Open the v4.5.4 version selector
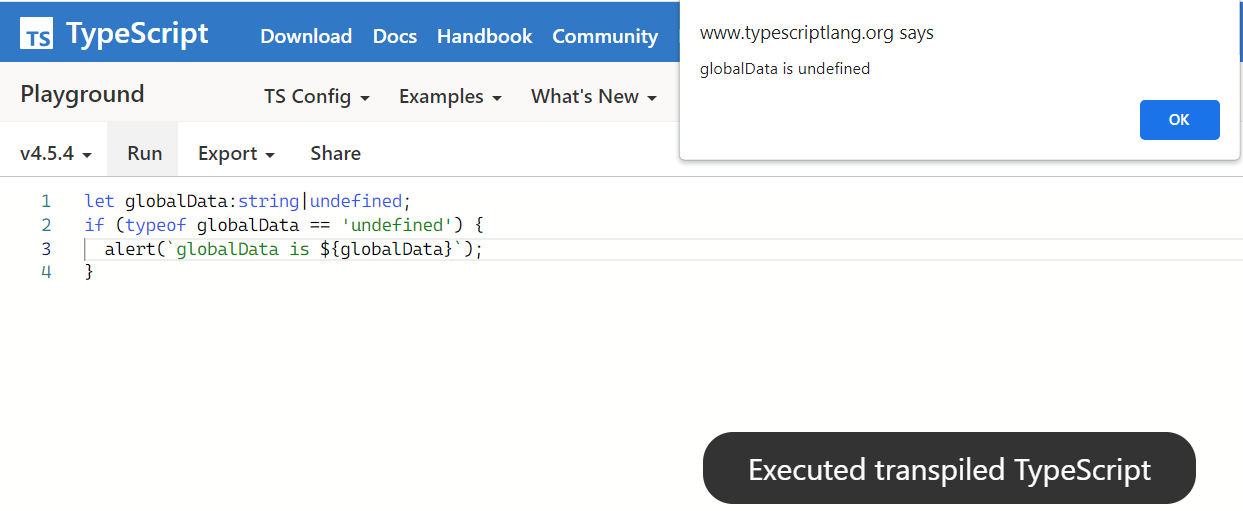Viewport: 1243px width, 511px height. (x=56, y=153)
